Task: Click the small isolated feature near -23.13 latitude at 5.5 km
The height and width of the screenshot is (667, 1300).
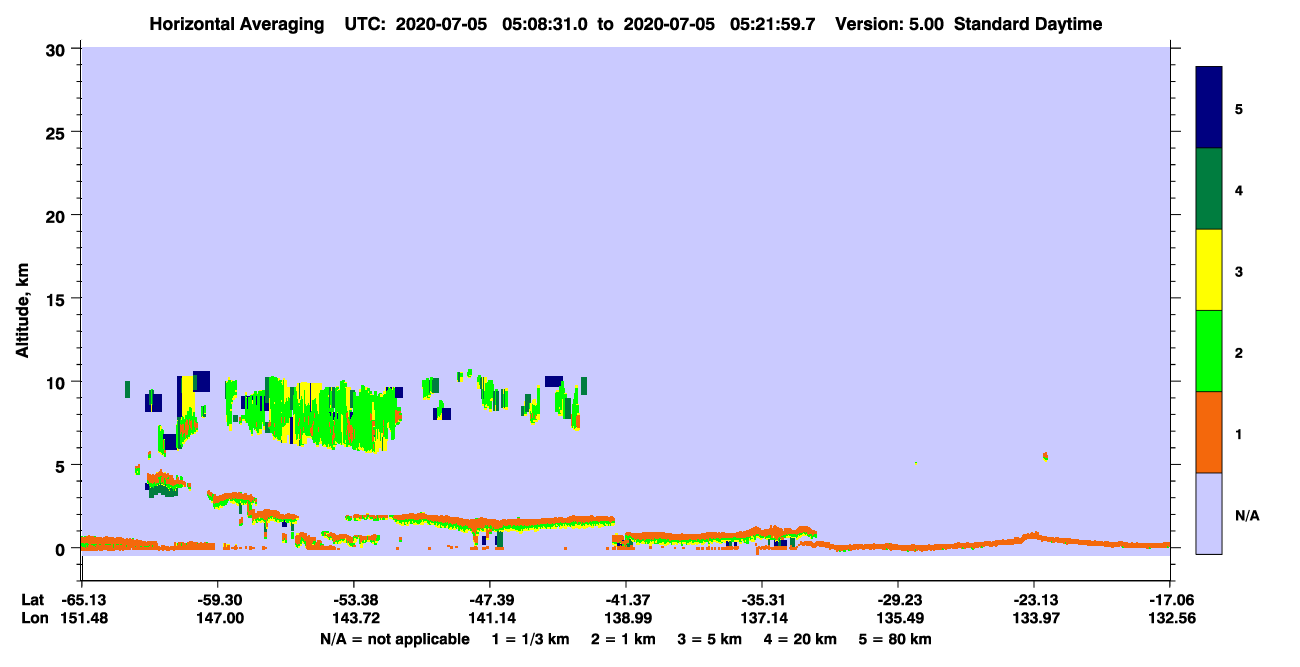Action: 1045,456
